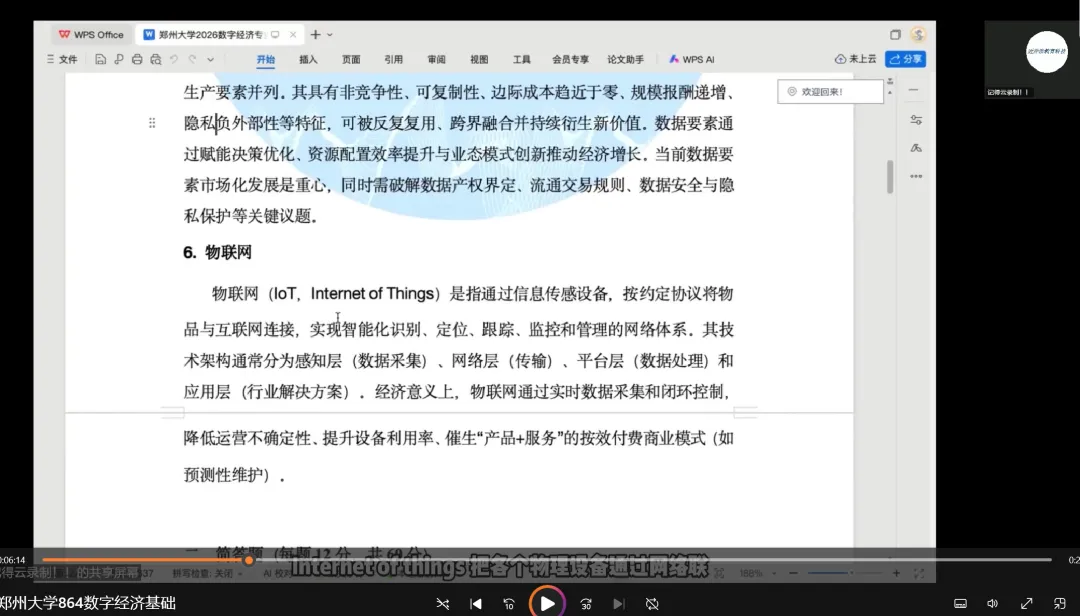Switch to the WPS Office home tab
The height and width of the screenshot is (616, 1080).
click(x=91, y=34)
